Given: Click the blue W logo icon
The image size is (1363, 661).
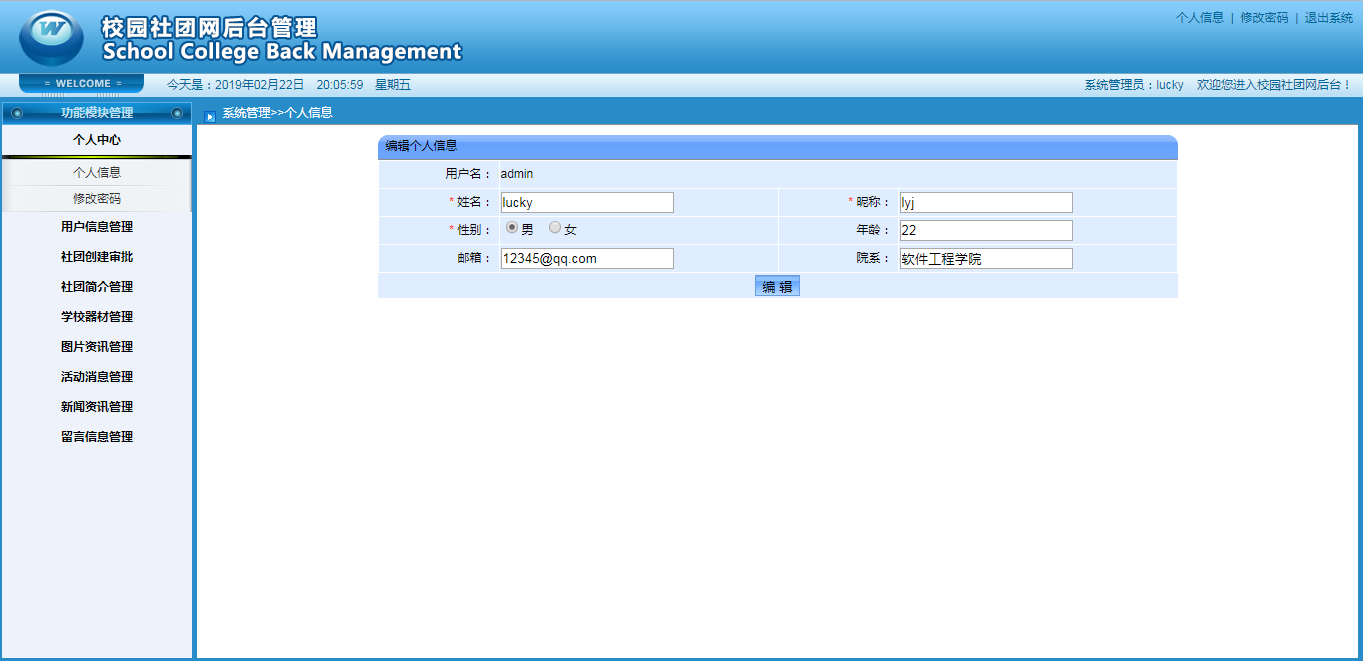Looking at the screenshot, I should [x=51, y=38].
